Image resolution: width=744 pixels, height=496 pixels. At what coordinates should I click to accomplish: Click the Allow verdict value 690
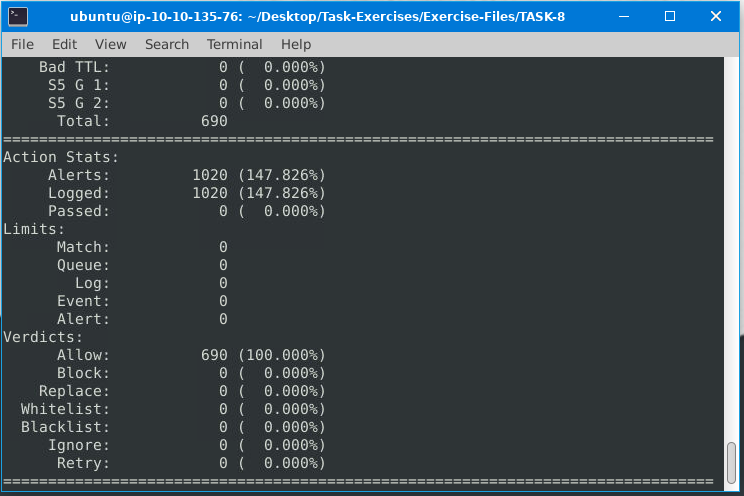pyautogui.click(x=214, y=355)
